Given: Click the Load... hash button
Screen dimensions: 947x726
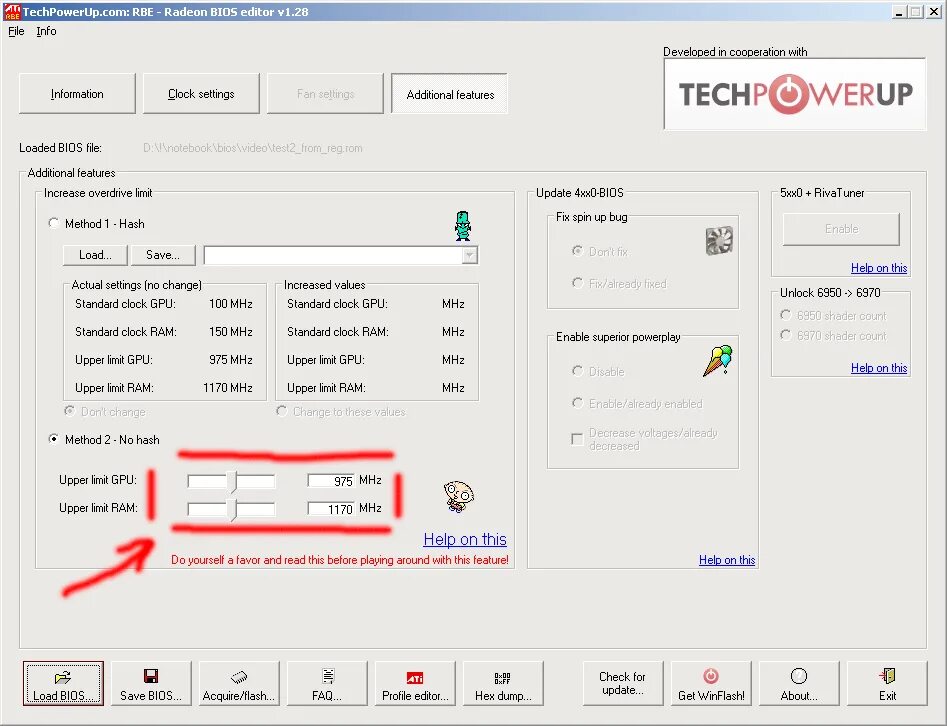Looking at the screenshot, I should [x=95, y=255].
